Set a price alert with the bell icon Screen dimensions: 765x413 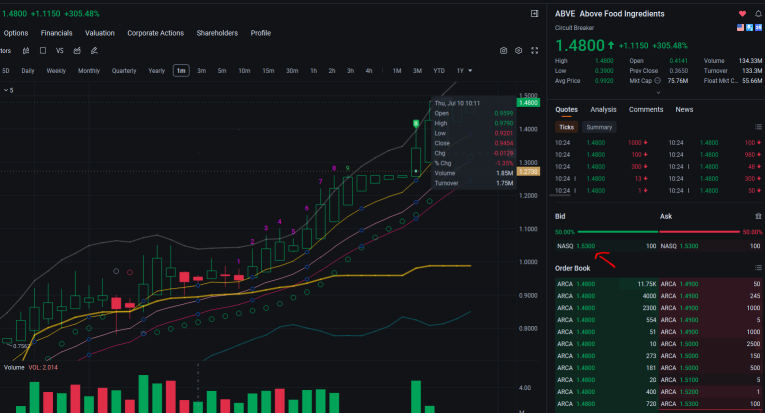click(x=758, y=14)
